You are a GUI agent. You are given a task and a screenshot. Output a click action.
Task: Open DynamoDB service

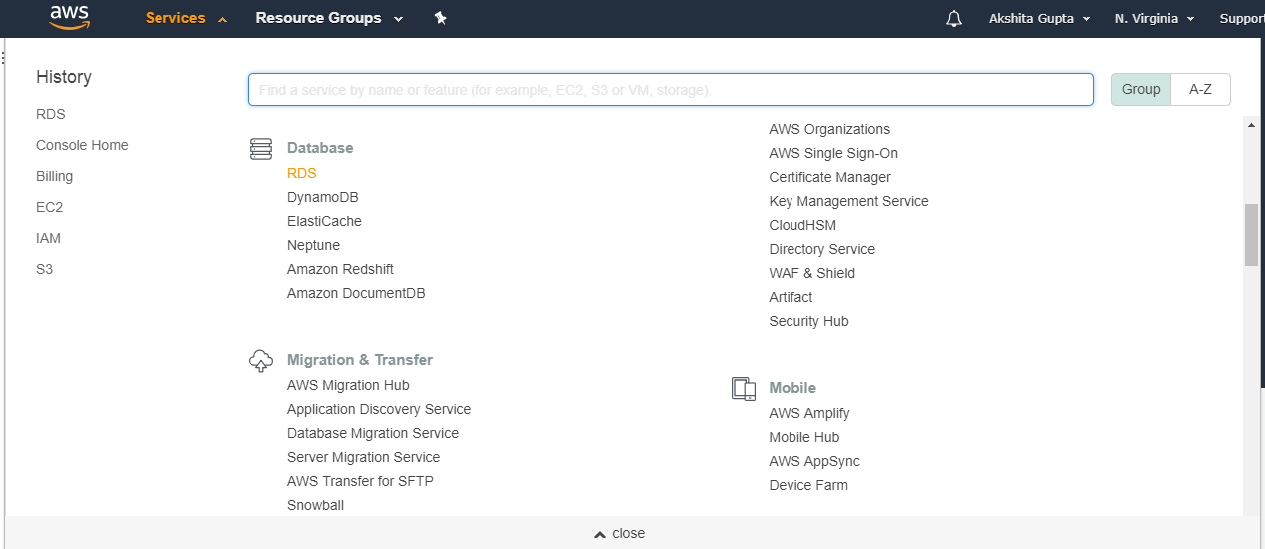(x=322, y=197)
